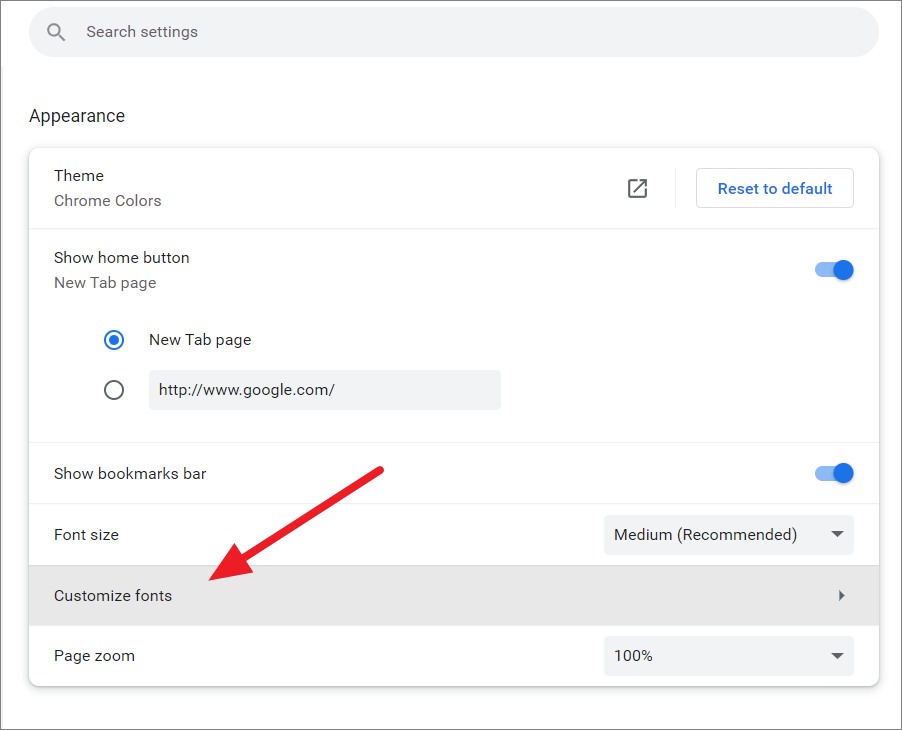Click the Appearance heading
This screenshot has height=730, width=902.
[x=77, y=116]
